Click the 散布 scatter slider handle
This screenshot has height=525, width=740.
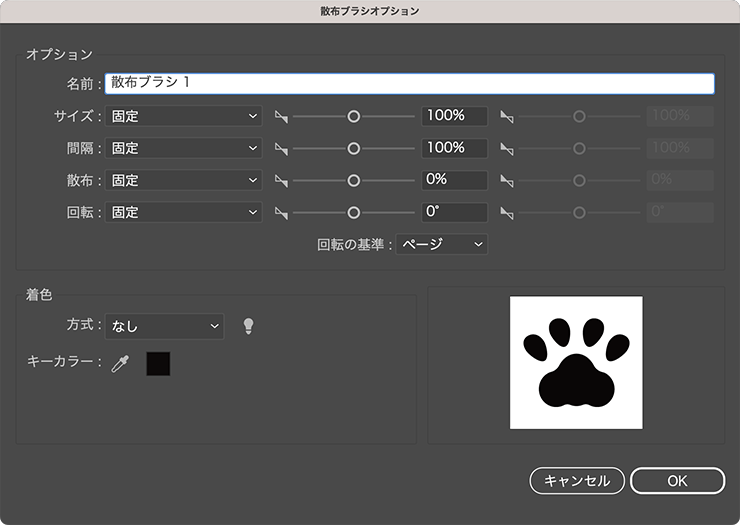click(353, 180)
